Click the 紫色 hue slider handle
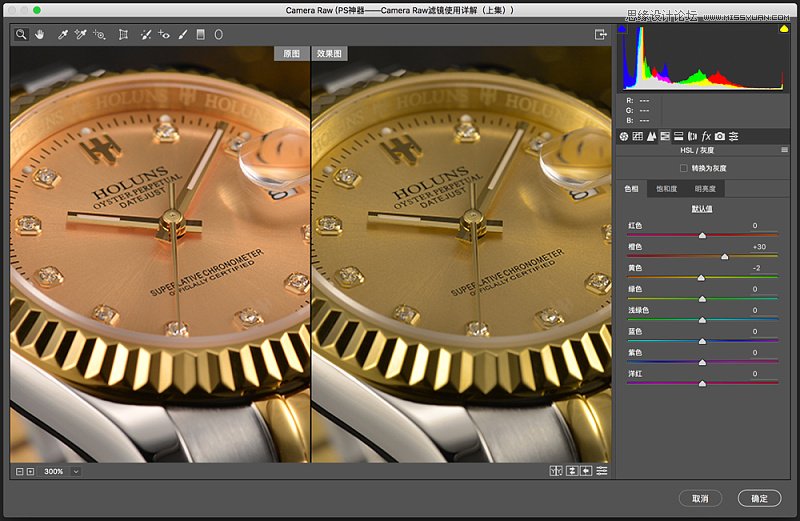800x521 pixels. [702, 362]
